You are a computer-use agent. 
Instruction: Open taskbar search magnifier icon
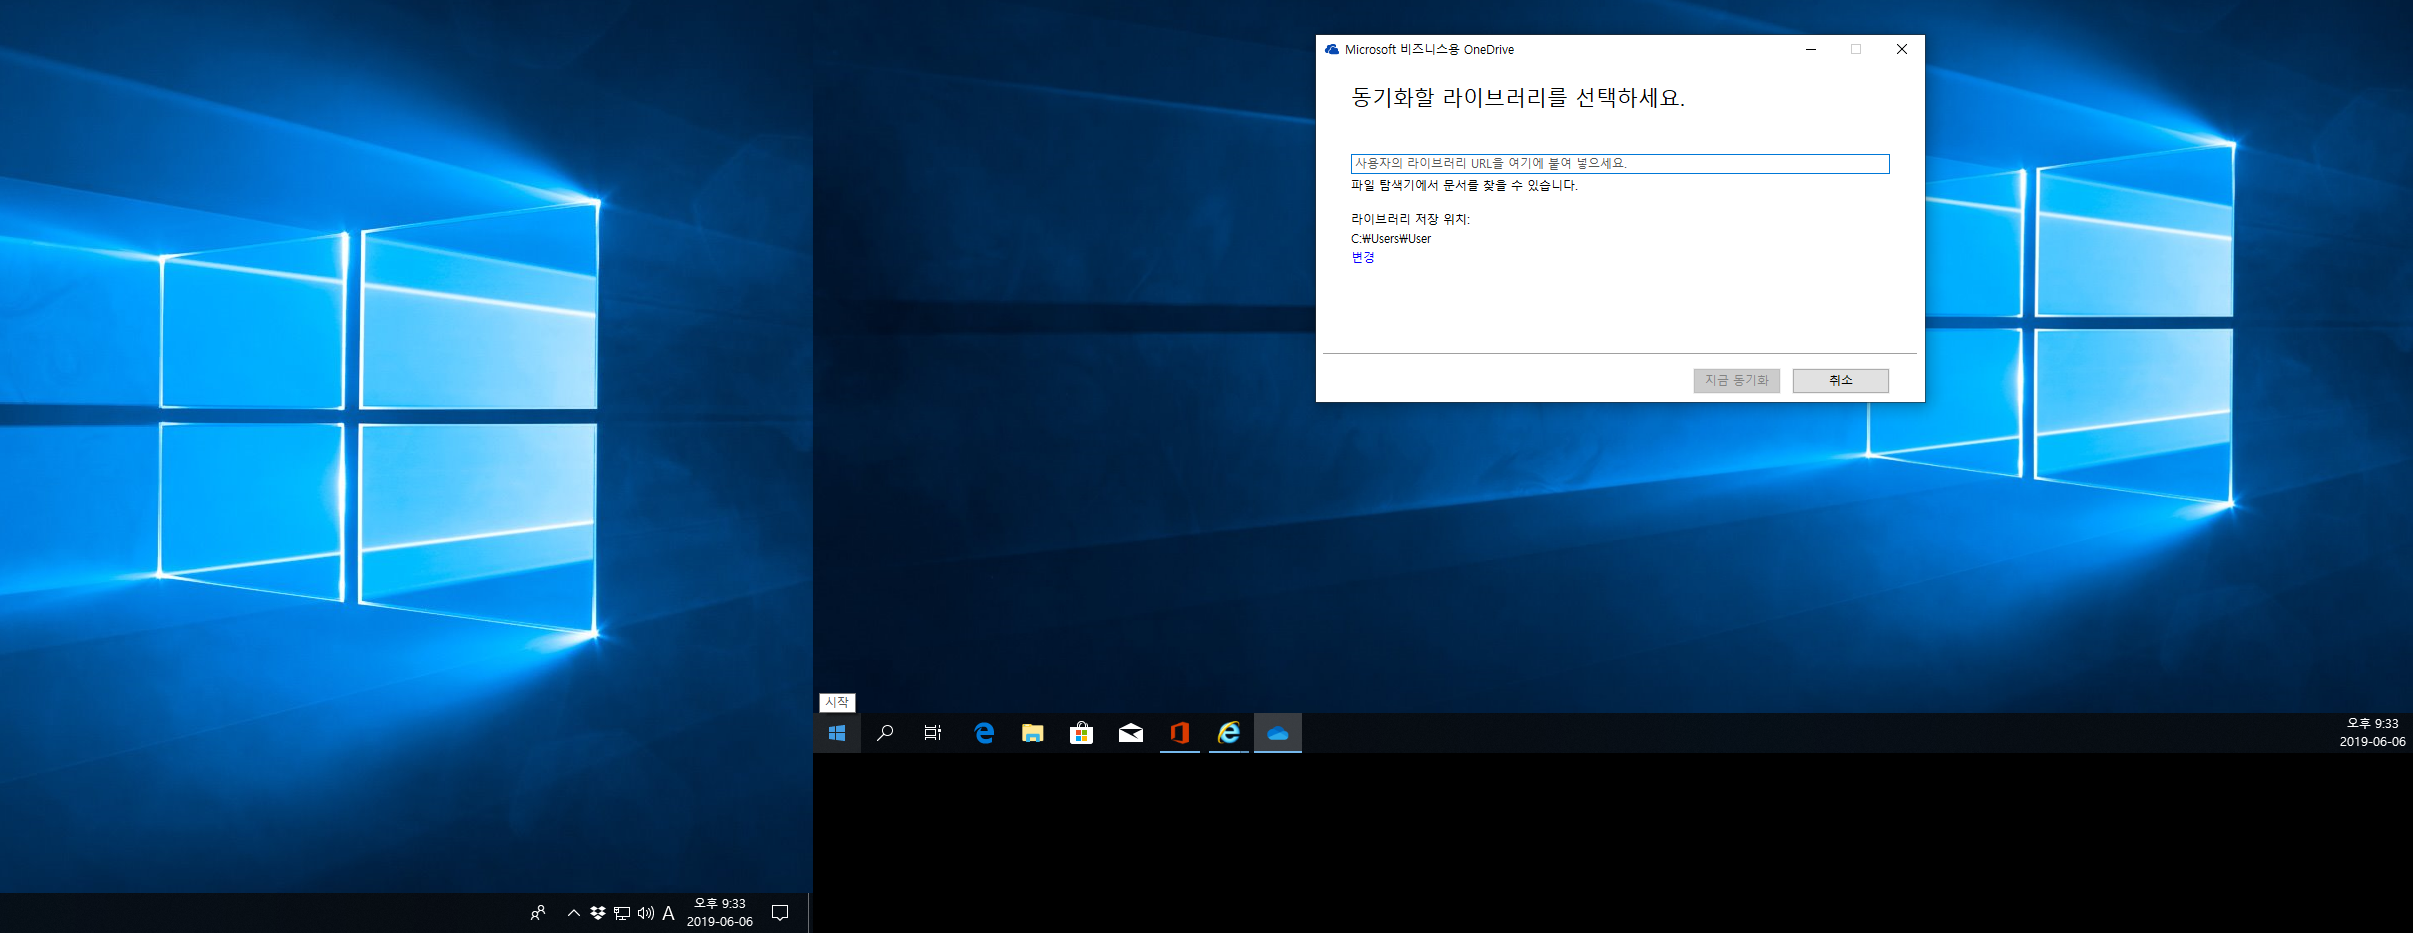pos(885,733)
